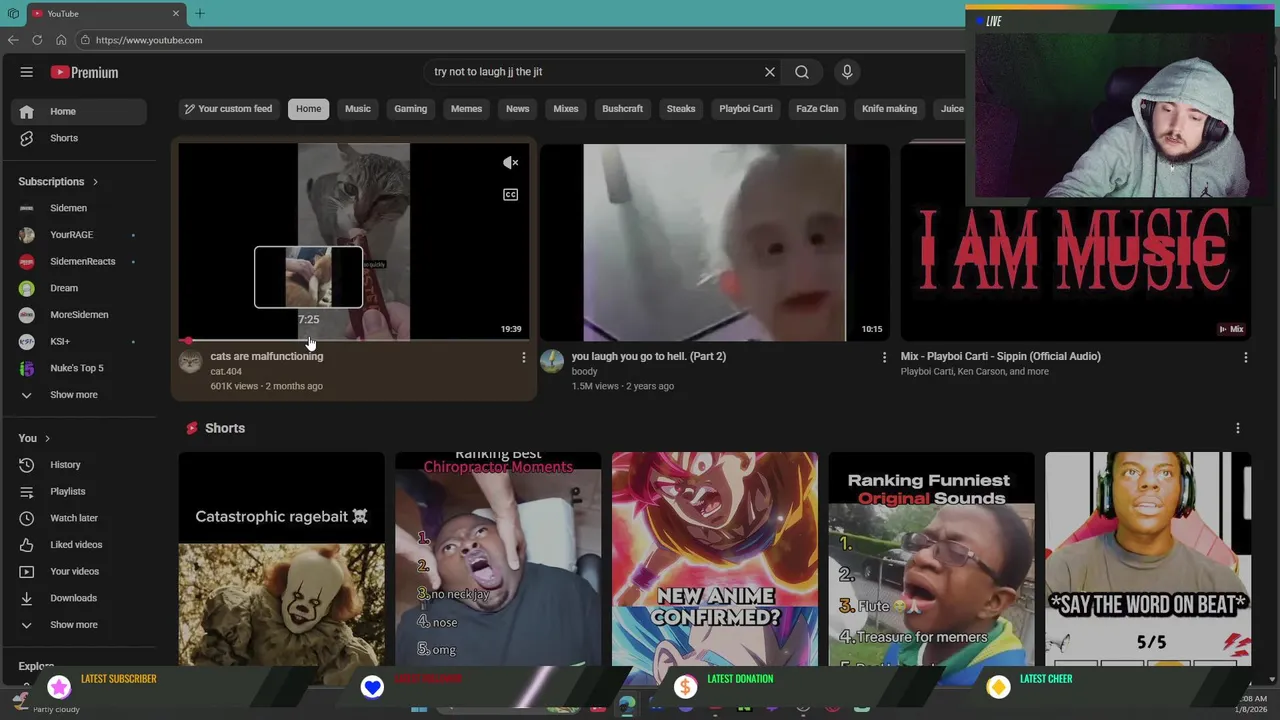Go back in the browser
The width and height of the screenshot is (1280, 720).
(x=13, y=40)
